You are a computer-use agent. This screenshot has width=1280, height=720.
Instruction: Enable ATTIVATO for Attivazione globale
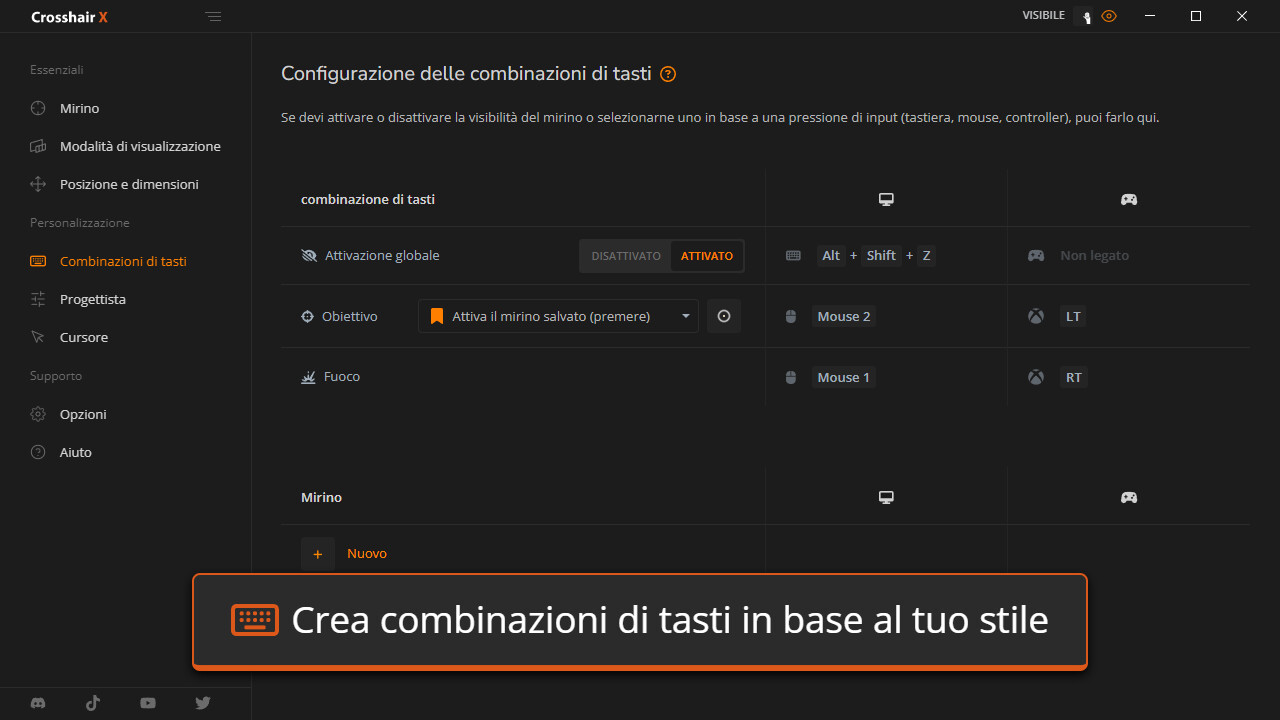pyautogui.click(x=707, y=255)
